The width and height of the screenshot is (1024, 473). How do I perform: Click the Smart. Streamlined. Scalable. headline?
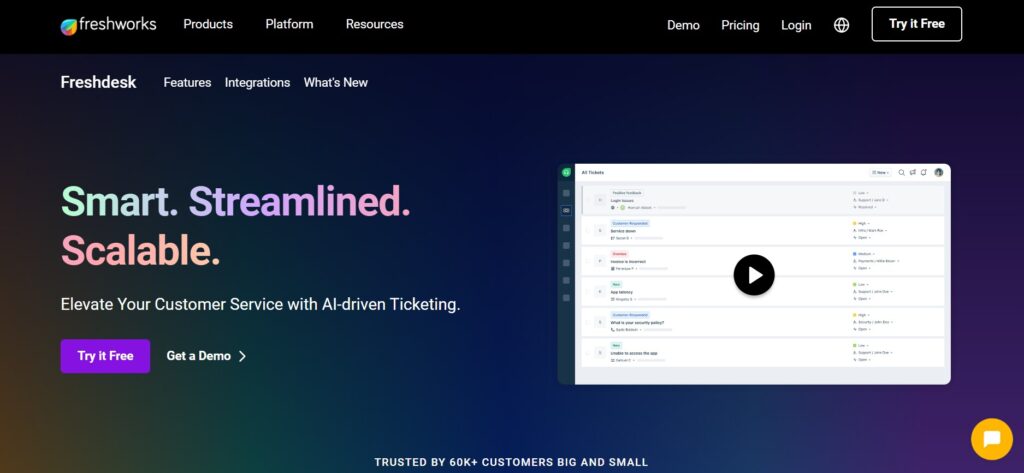(236, 226)
